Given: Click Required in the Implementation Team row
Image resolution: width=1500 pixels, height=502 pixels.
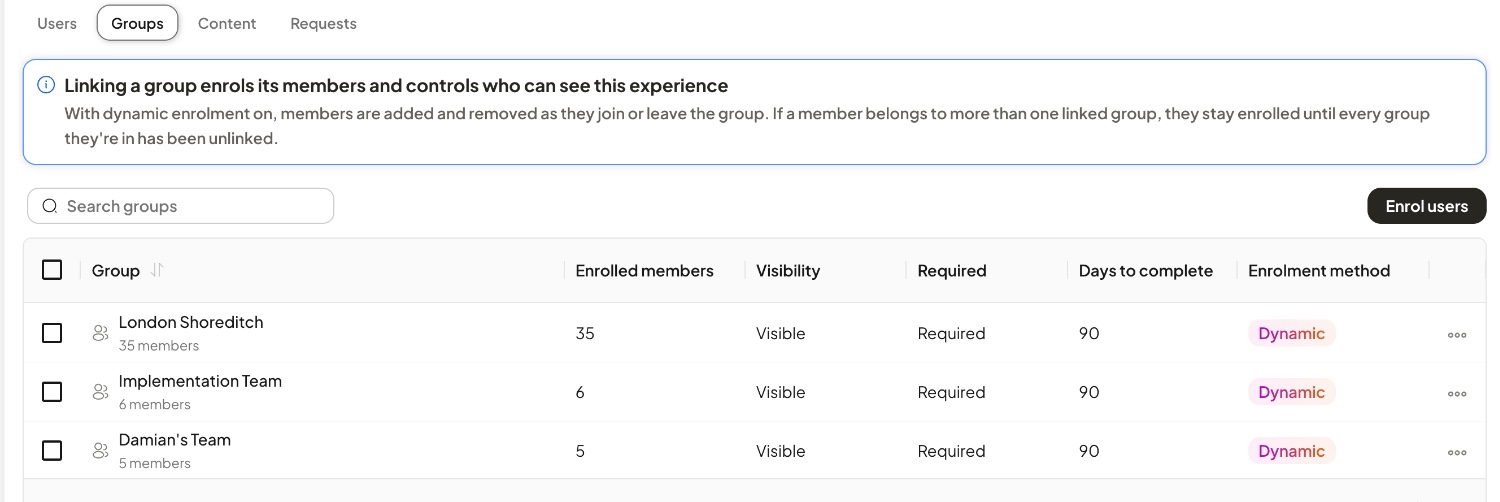Looking at the screenshot, I should 952,392.
